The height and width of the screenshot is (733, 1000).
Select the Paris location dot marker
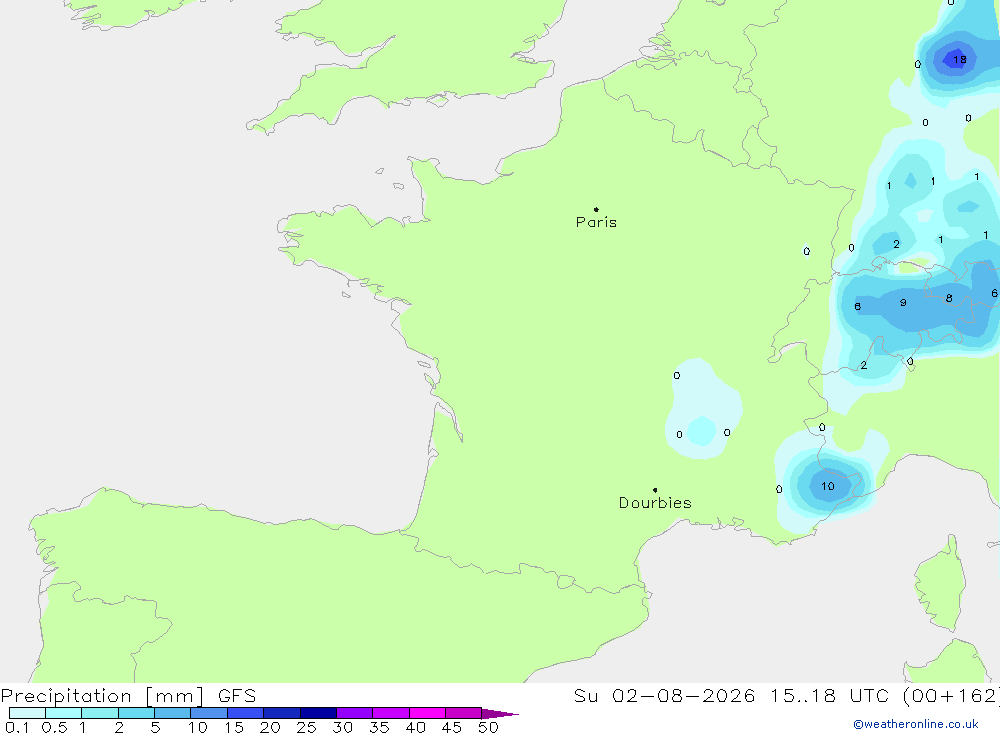[596, 209]
